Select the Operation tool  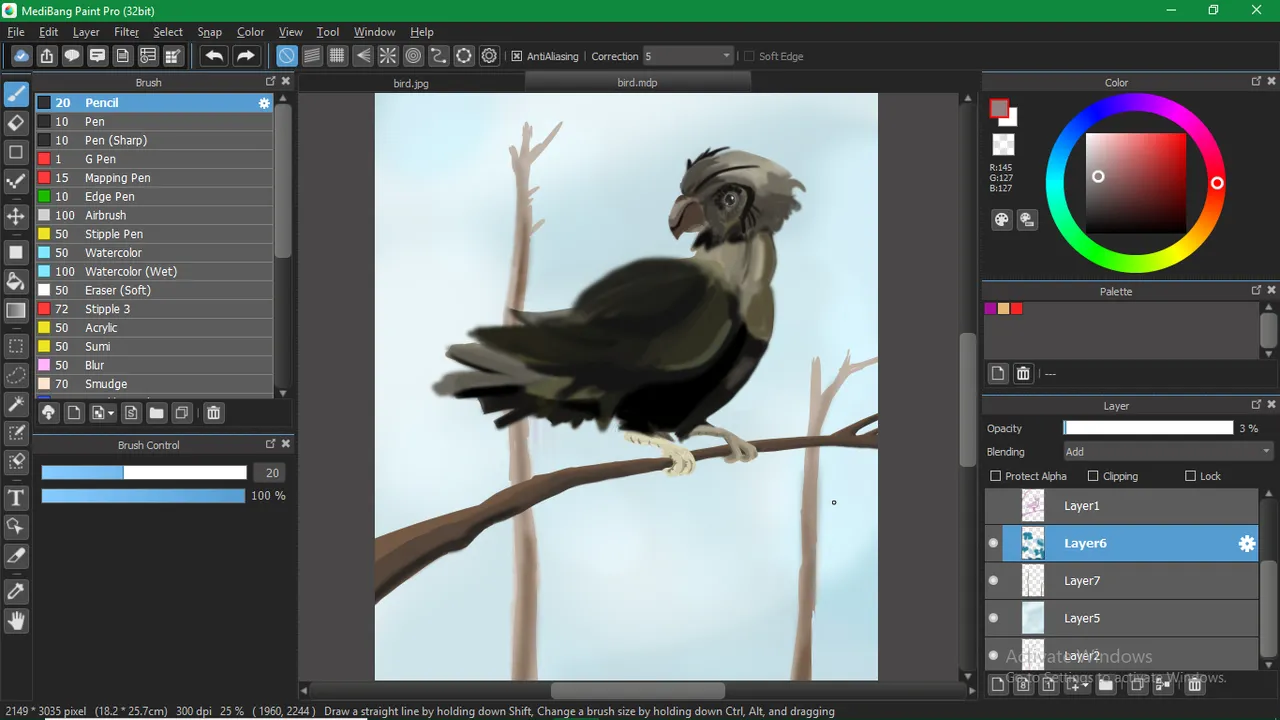coord(16,526)
